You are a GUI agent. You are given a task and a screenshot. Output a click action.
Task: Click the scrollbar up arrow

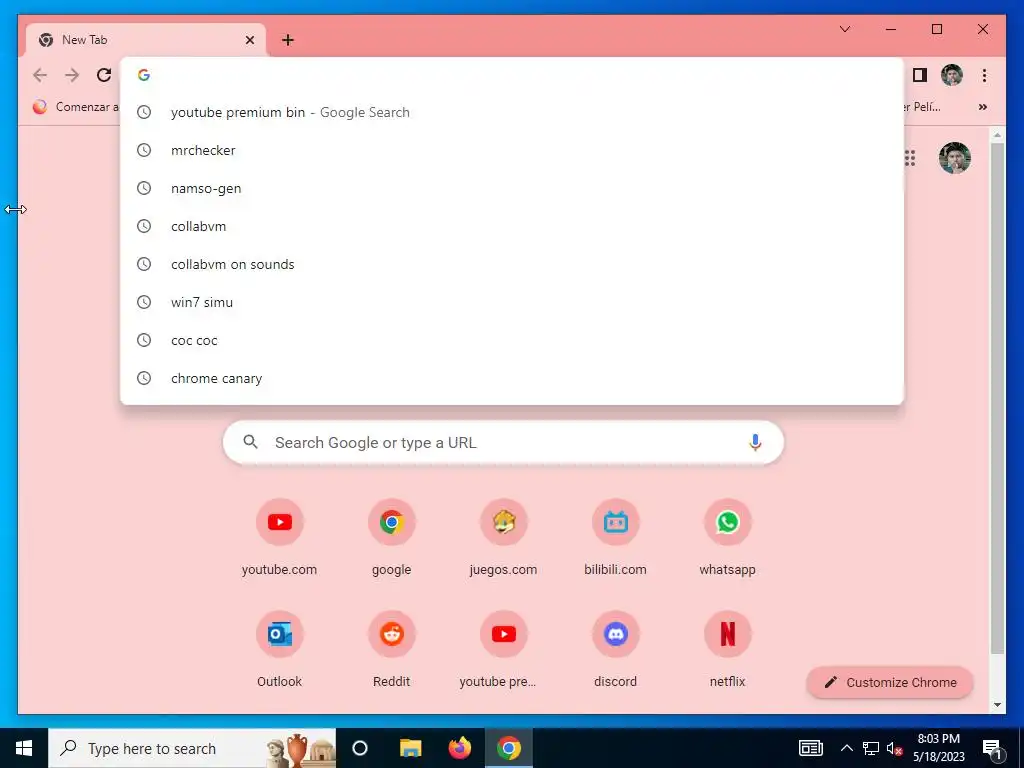997,135
